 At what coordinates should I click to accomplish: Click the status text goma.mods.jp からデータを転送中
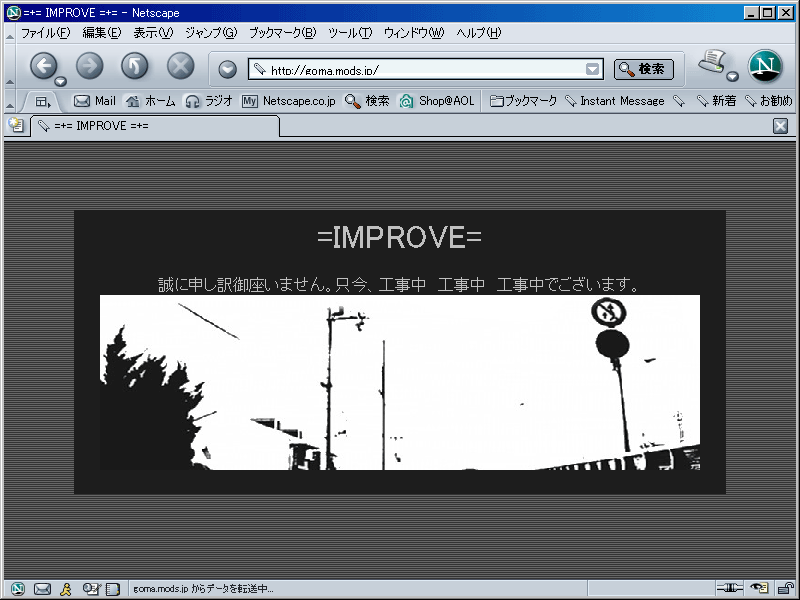click(x=203, y=589)
